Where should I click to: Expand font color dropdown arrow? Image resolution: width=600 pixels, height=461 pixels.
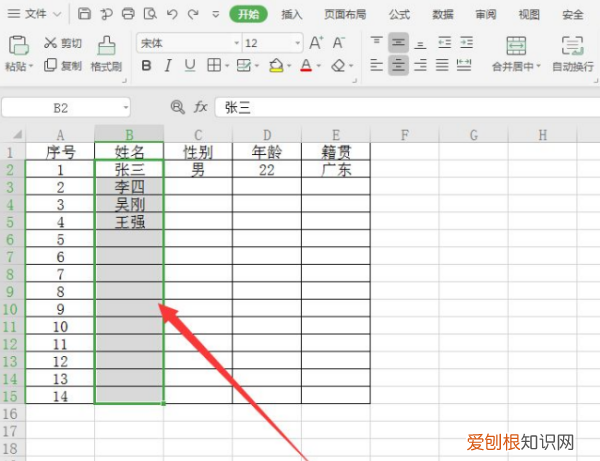click(318, 66)
